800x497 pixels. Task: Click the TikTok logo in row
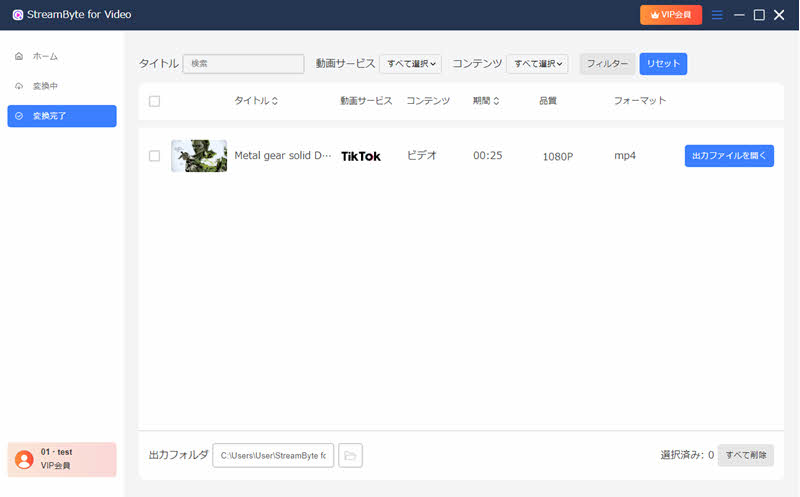[361, 156]
